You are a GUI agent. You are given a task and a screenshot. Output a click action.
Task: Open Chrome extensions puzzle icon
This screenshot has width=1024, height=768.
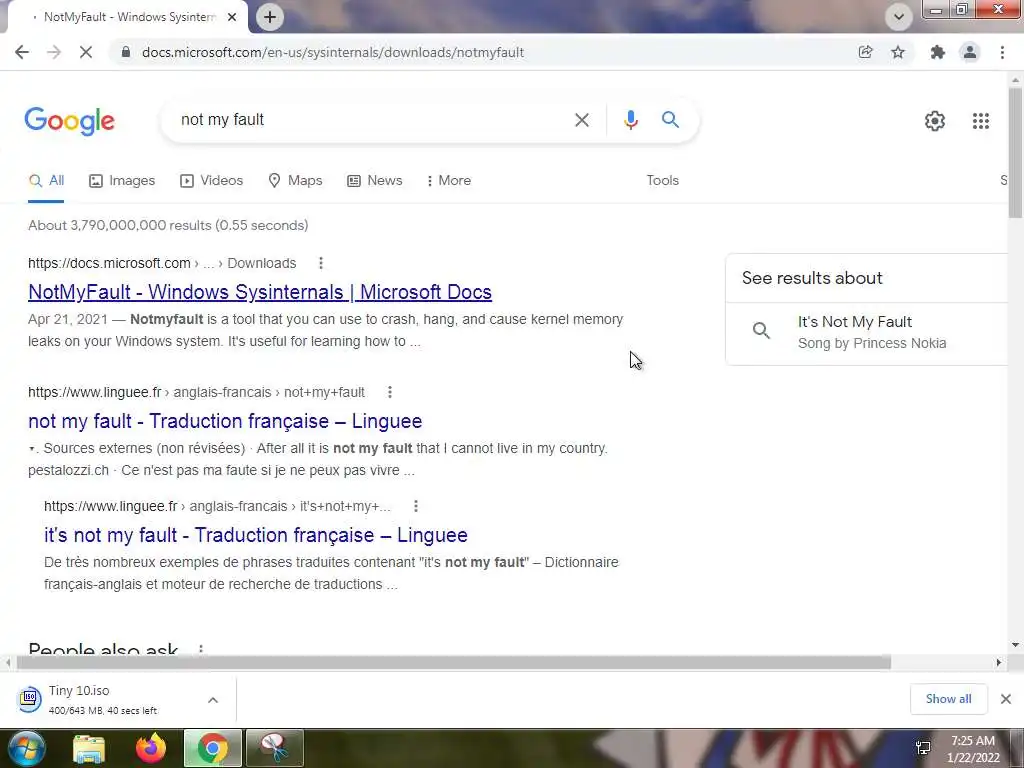pos(938,52)
